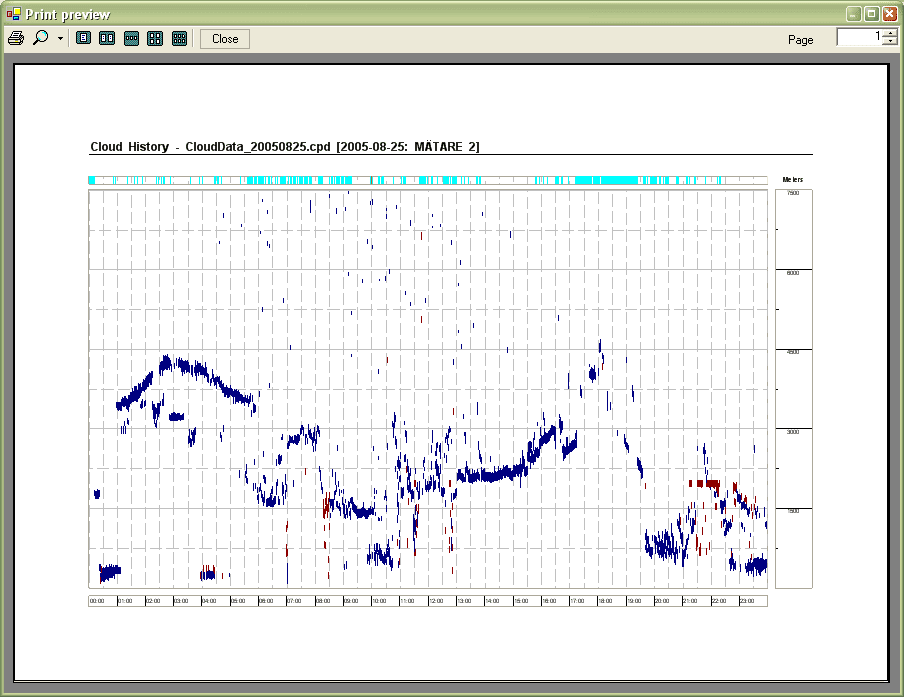This screenshot has width=904, height=697.
Task: Open the zoom level dropdown arrow
Action: pyautogui.click(x=60, y=39)
